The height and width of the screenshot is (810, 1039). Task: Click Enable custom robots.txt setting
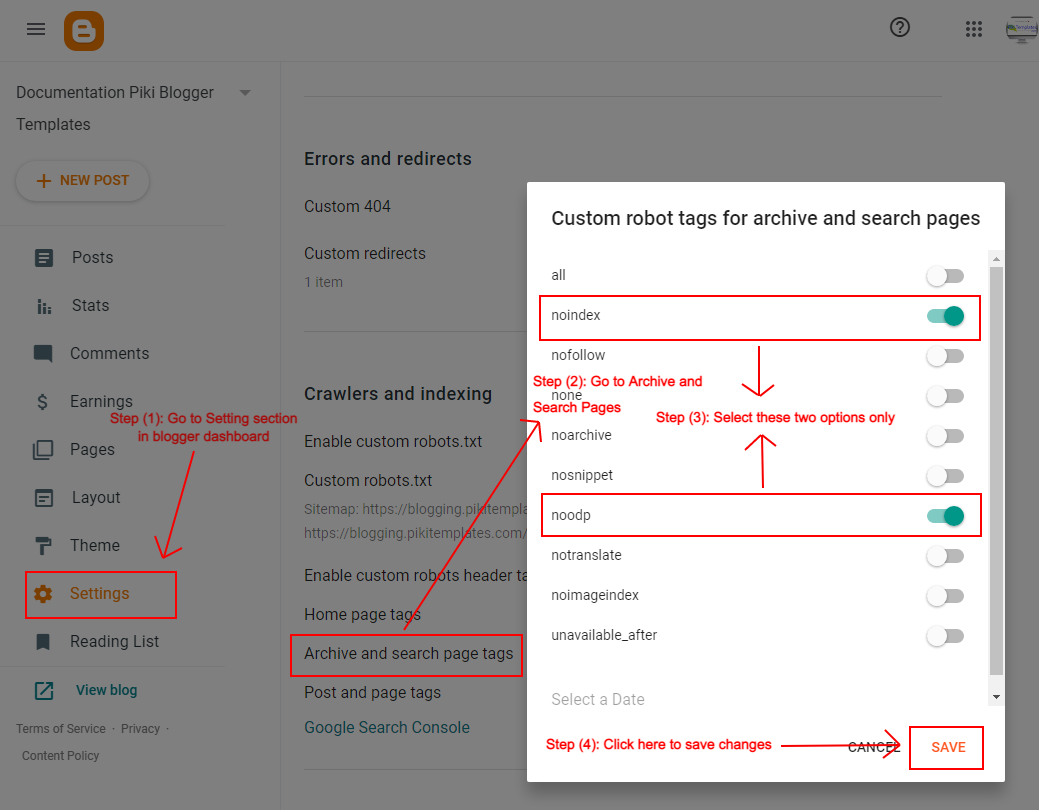click(393, 442)
